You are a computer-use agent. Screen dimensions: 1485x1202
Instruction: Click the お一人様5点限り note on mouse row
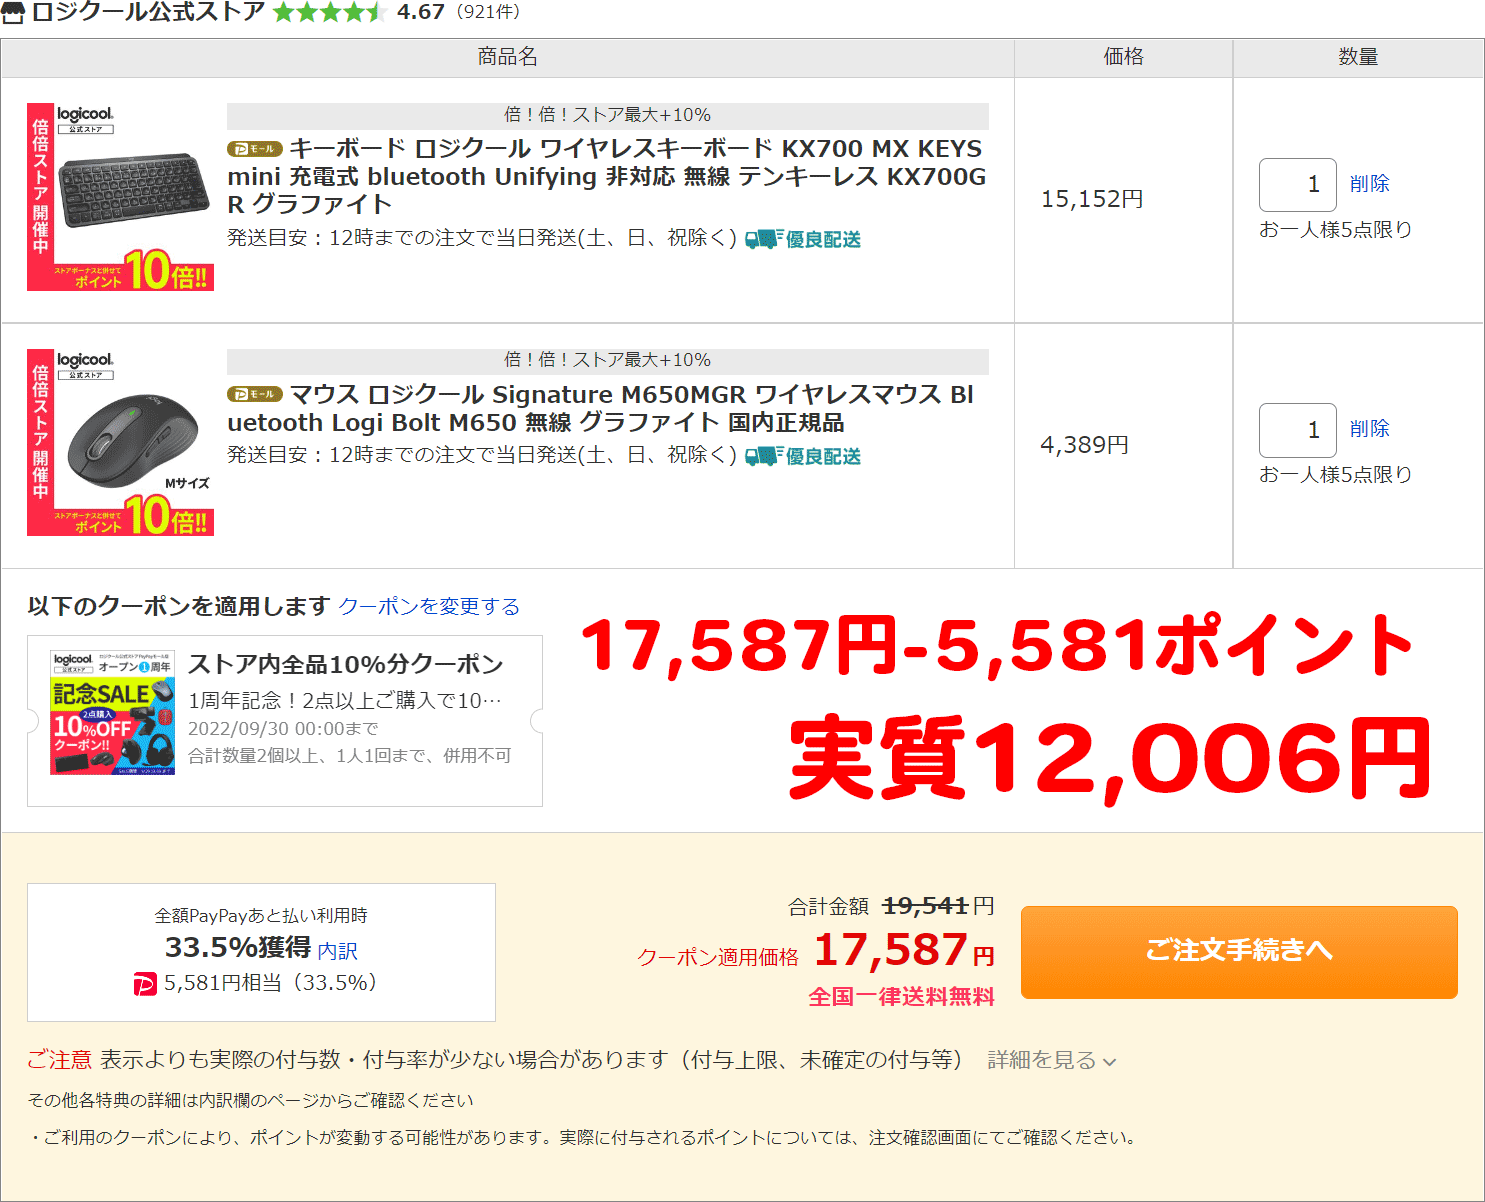tap(1335, 474)
